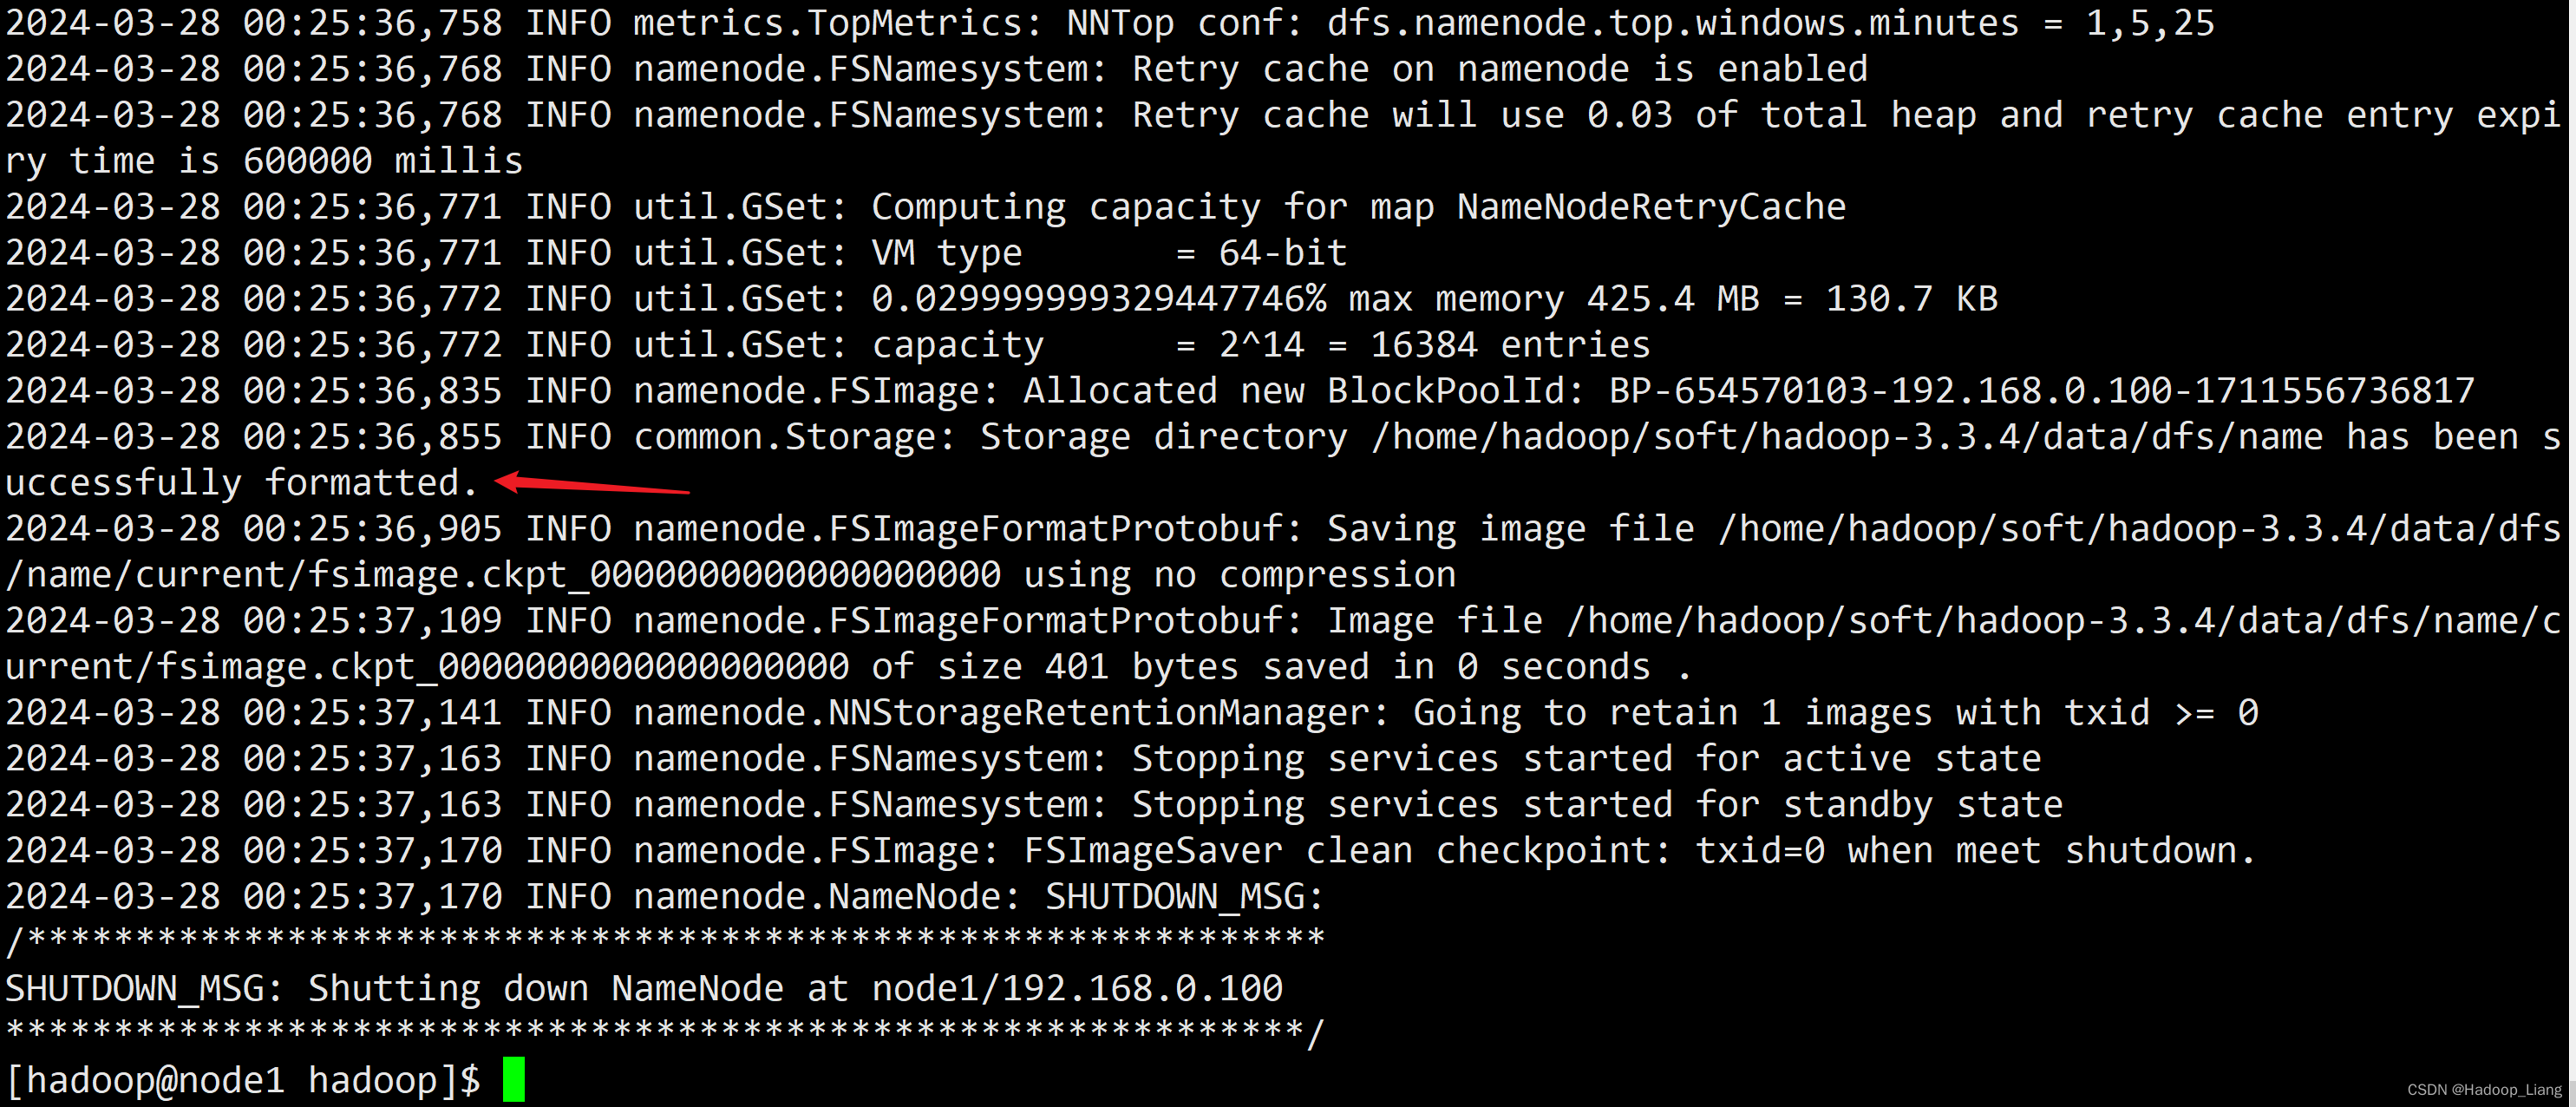Click the green terminal cursor block
The height and width of the screenshot is (1107, 2576).
[514, 1080]
